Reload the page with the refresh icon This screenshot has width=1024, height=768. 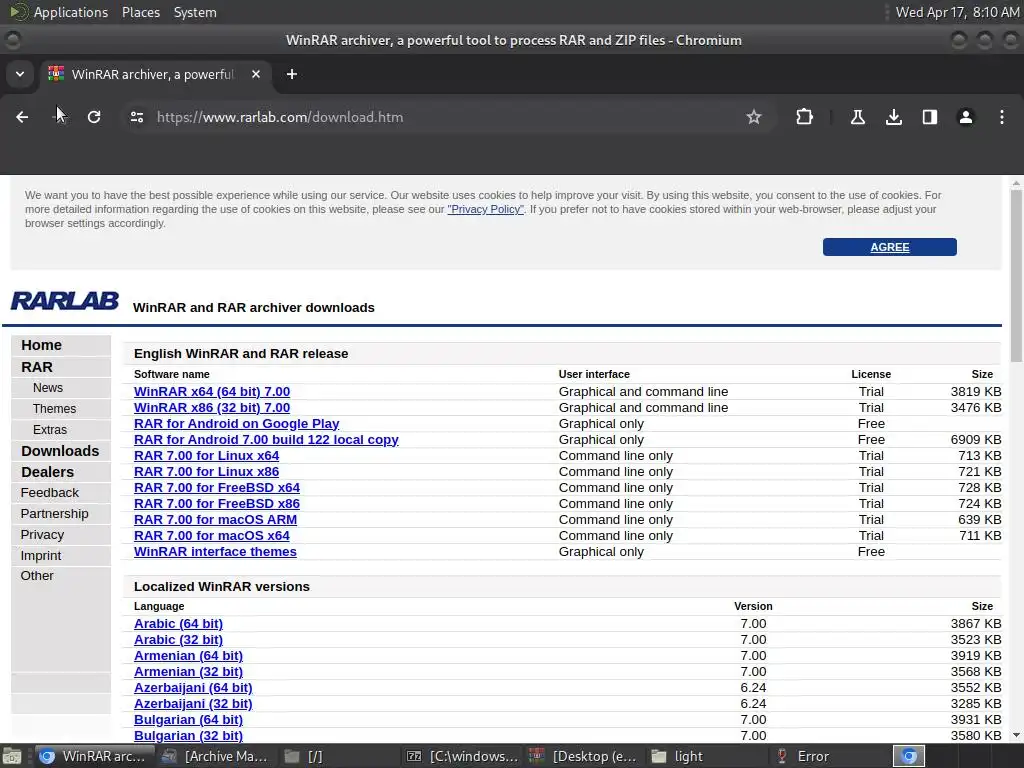click(94, 117)
